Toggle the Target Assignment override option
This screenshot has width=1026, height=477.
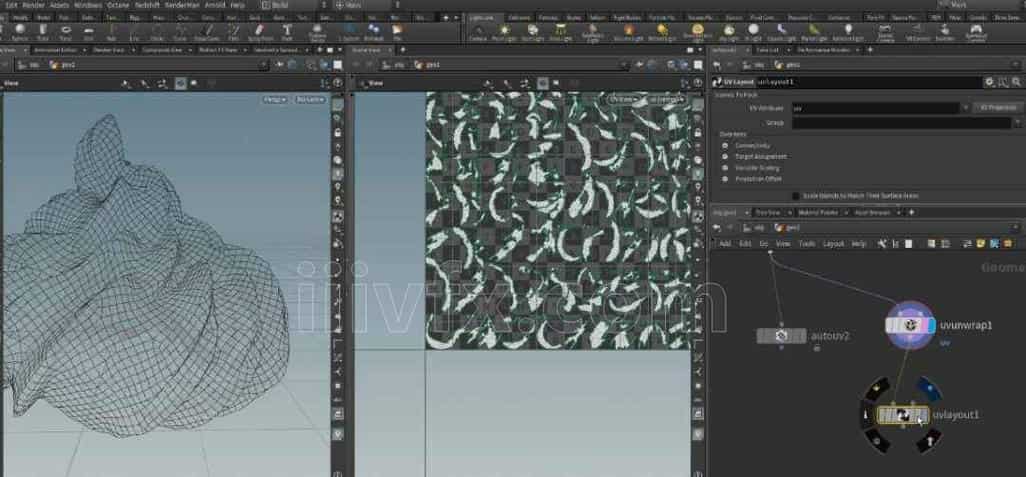click(x=725, y=157)
